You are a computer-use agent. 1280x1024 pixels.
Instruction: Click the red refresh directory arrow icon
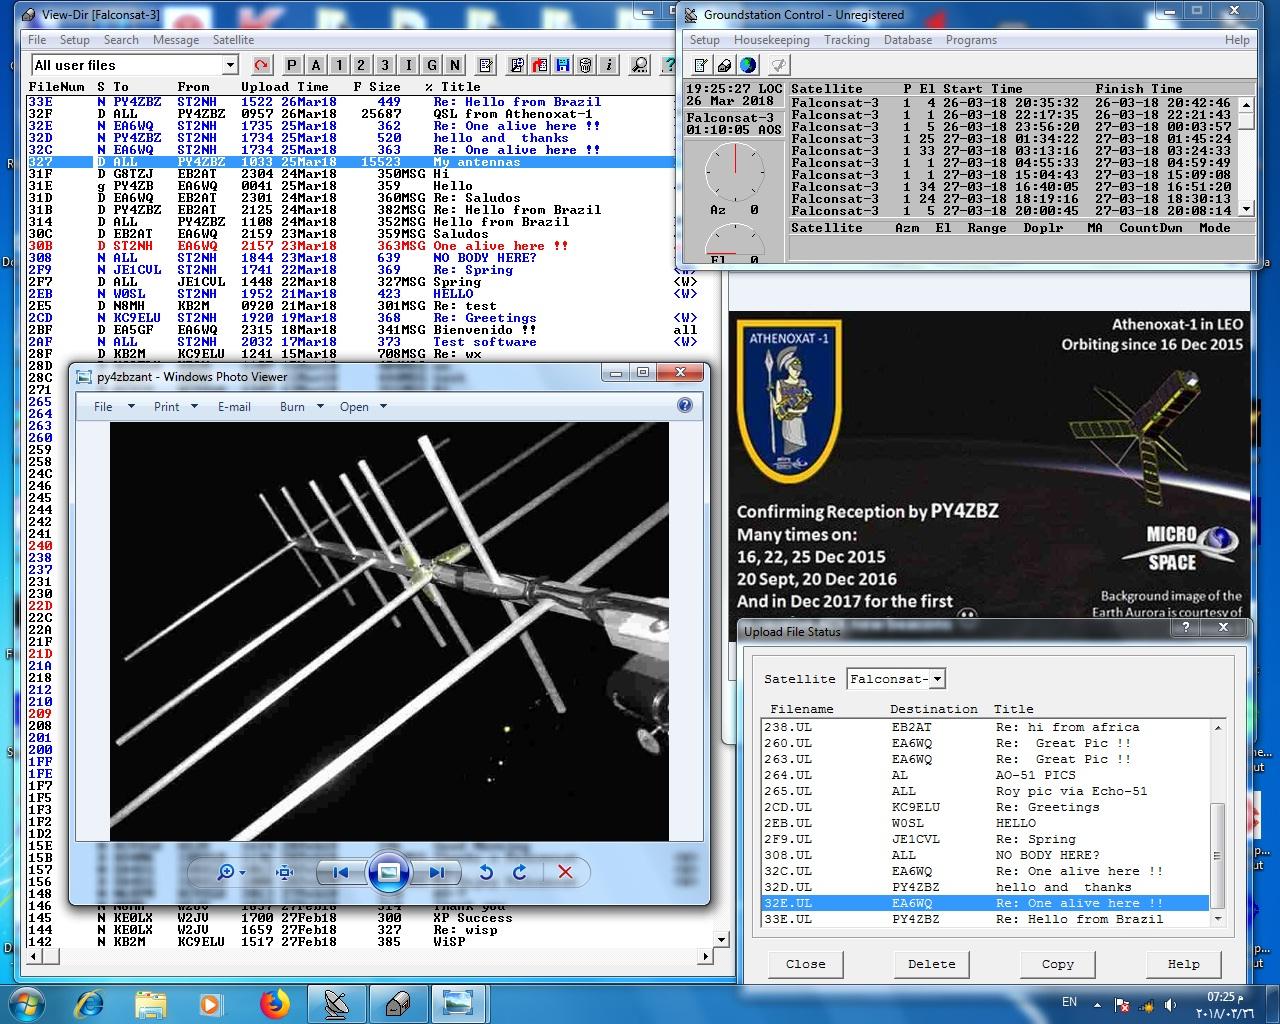point(261,66)
